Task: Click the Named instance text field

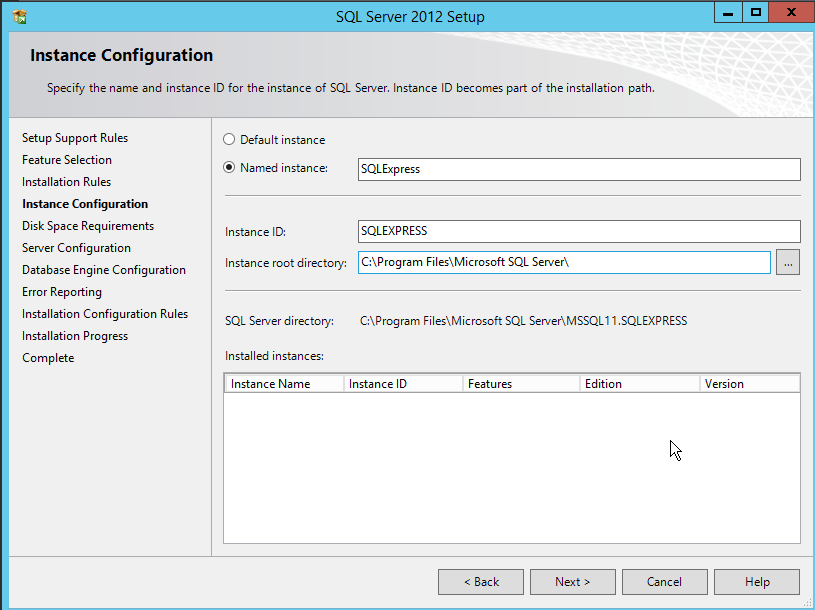Action: [x=578, y=169]
